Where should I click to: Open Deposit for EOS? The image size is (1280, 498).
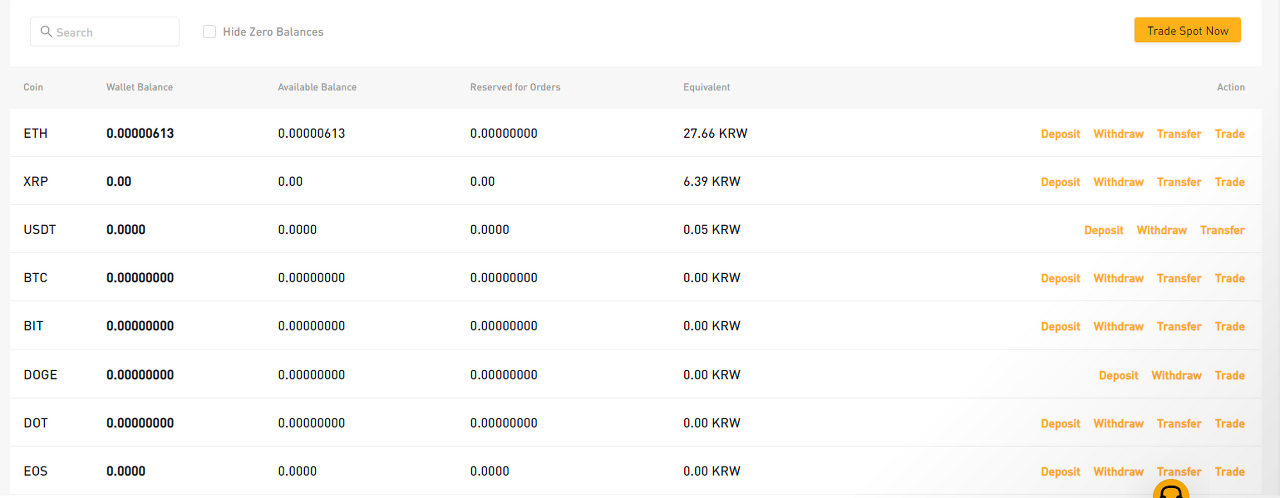coord(1060,471)
